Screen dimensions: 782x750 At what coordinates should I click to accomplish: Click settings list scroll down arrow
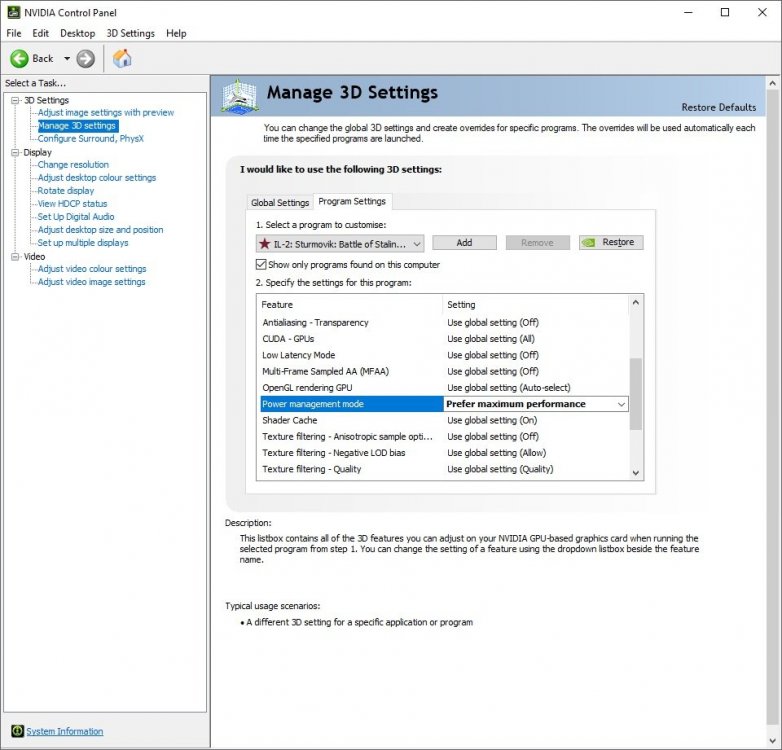point(635,472)
